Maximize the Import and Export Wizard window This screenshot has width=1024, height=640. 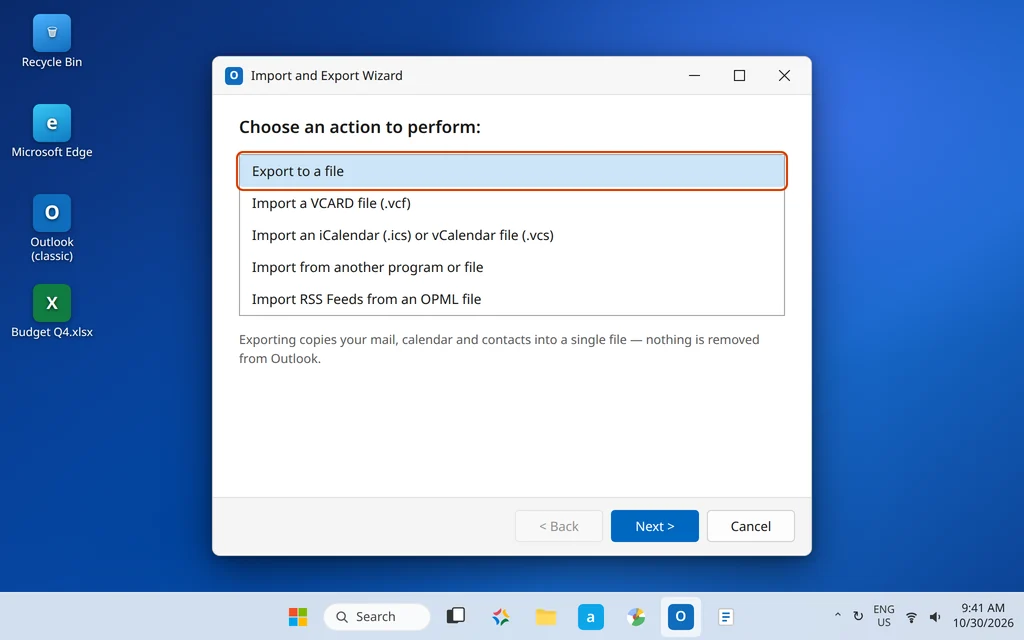click(x=739, y=76)
